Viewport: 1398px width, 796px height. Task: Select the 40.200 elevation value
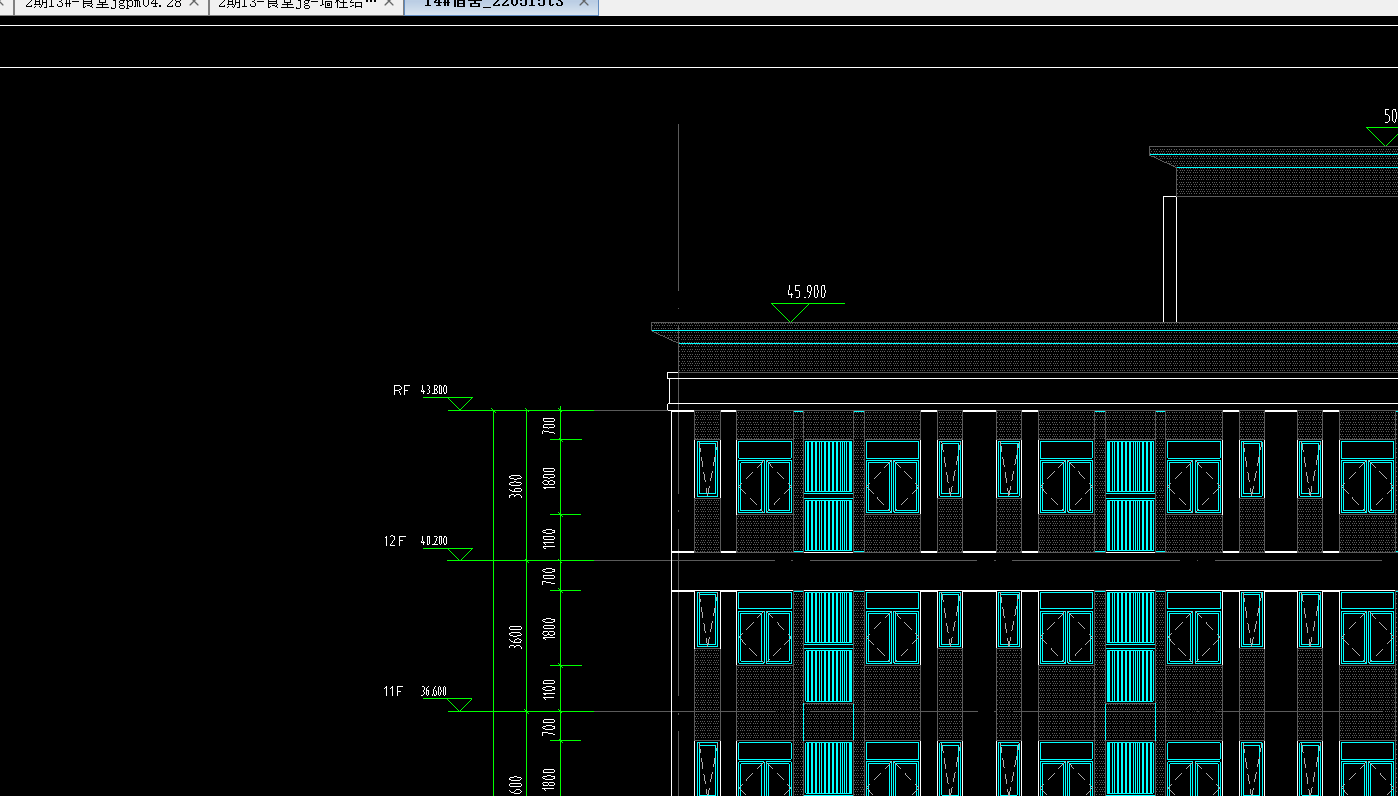pyautogui.click(x=433, y=541)
